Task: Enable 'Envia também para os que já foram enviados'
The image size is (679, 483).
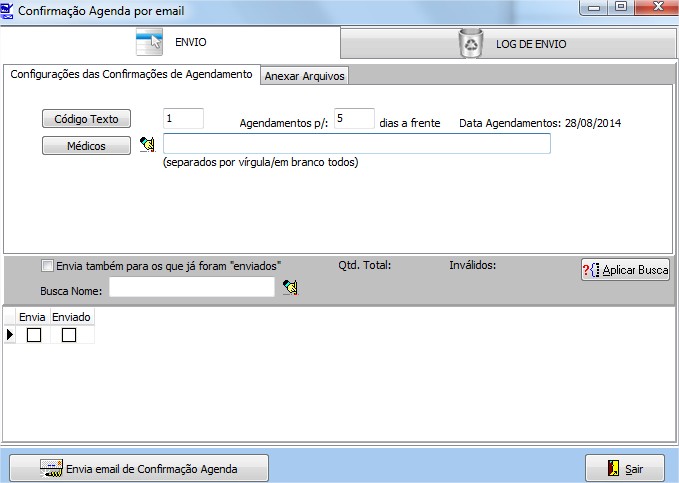Action: point(47,266)
